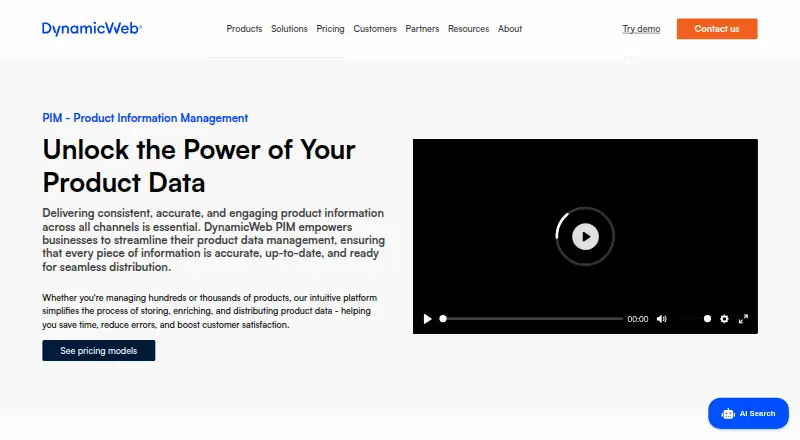
Task: Click the small play icon in video controls
Action: pyautogui.click(x=428, y=319)
